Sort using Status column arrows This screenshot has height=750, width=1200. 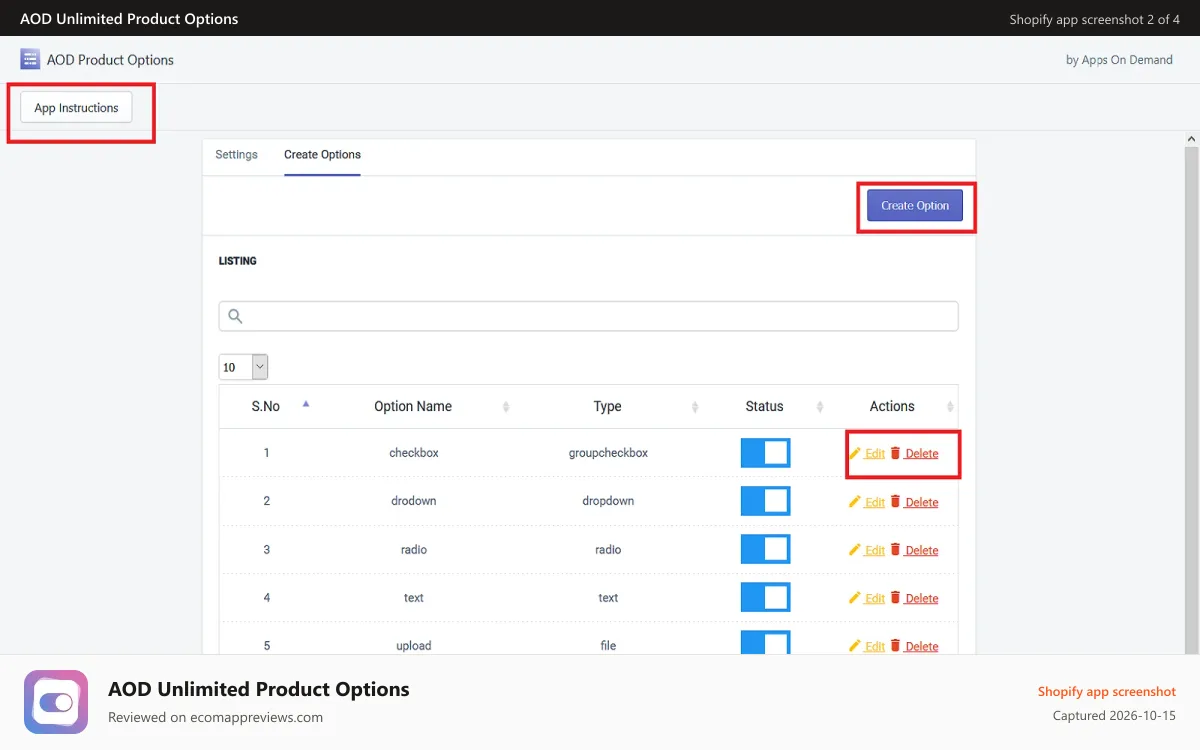pyautogui.click(x=820, y=406)
